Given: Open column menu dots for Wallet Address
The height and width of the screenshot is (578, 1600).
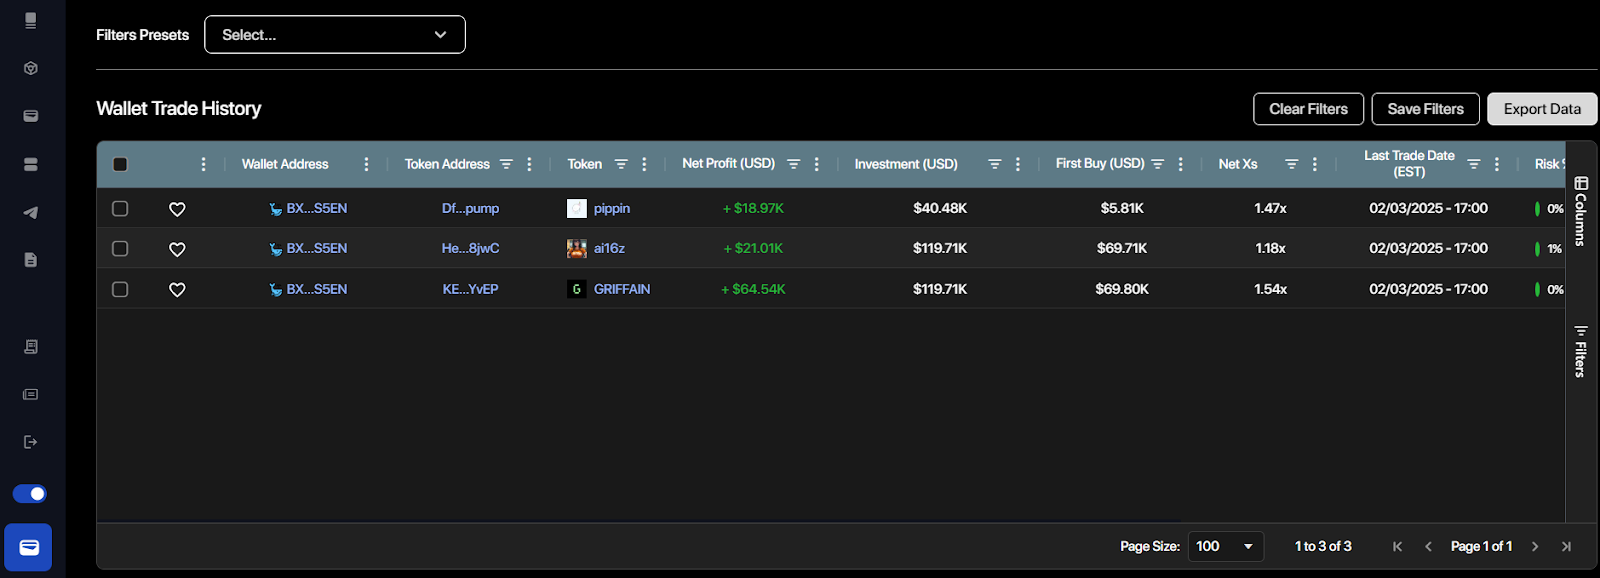Looking at the screenshot, I should point(366,164).
